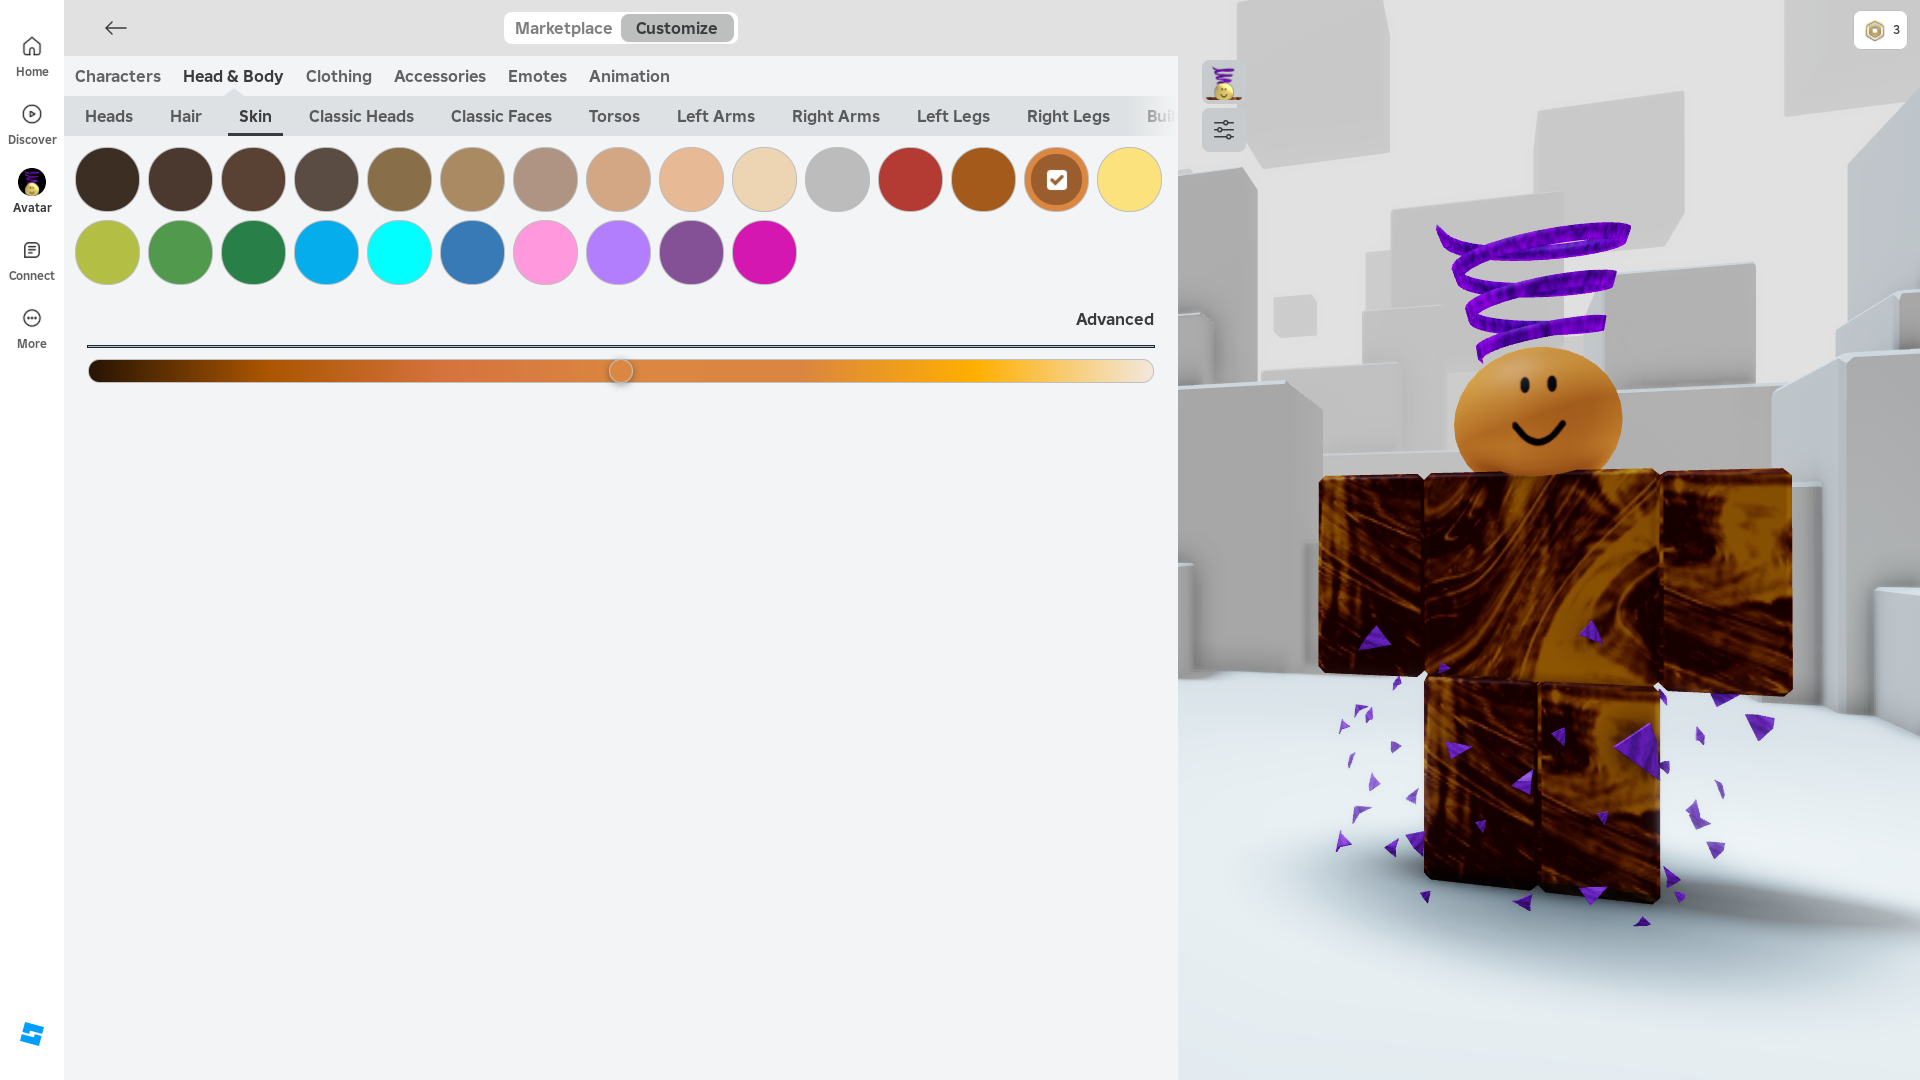This screenshot has width=1920, height=1080.
Task: Open the Emotes section
Action: click(x=537, y=76)
